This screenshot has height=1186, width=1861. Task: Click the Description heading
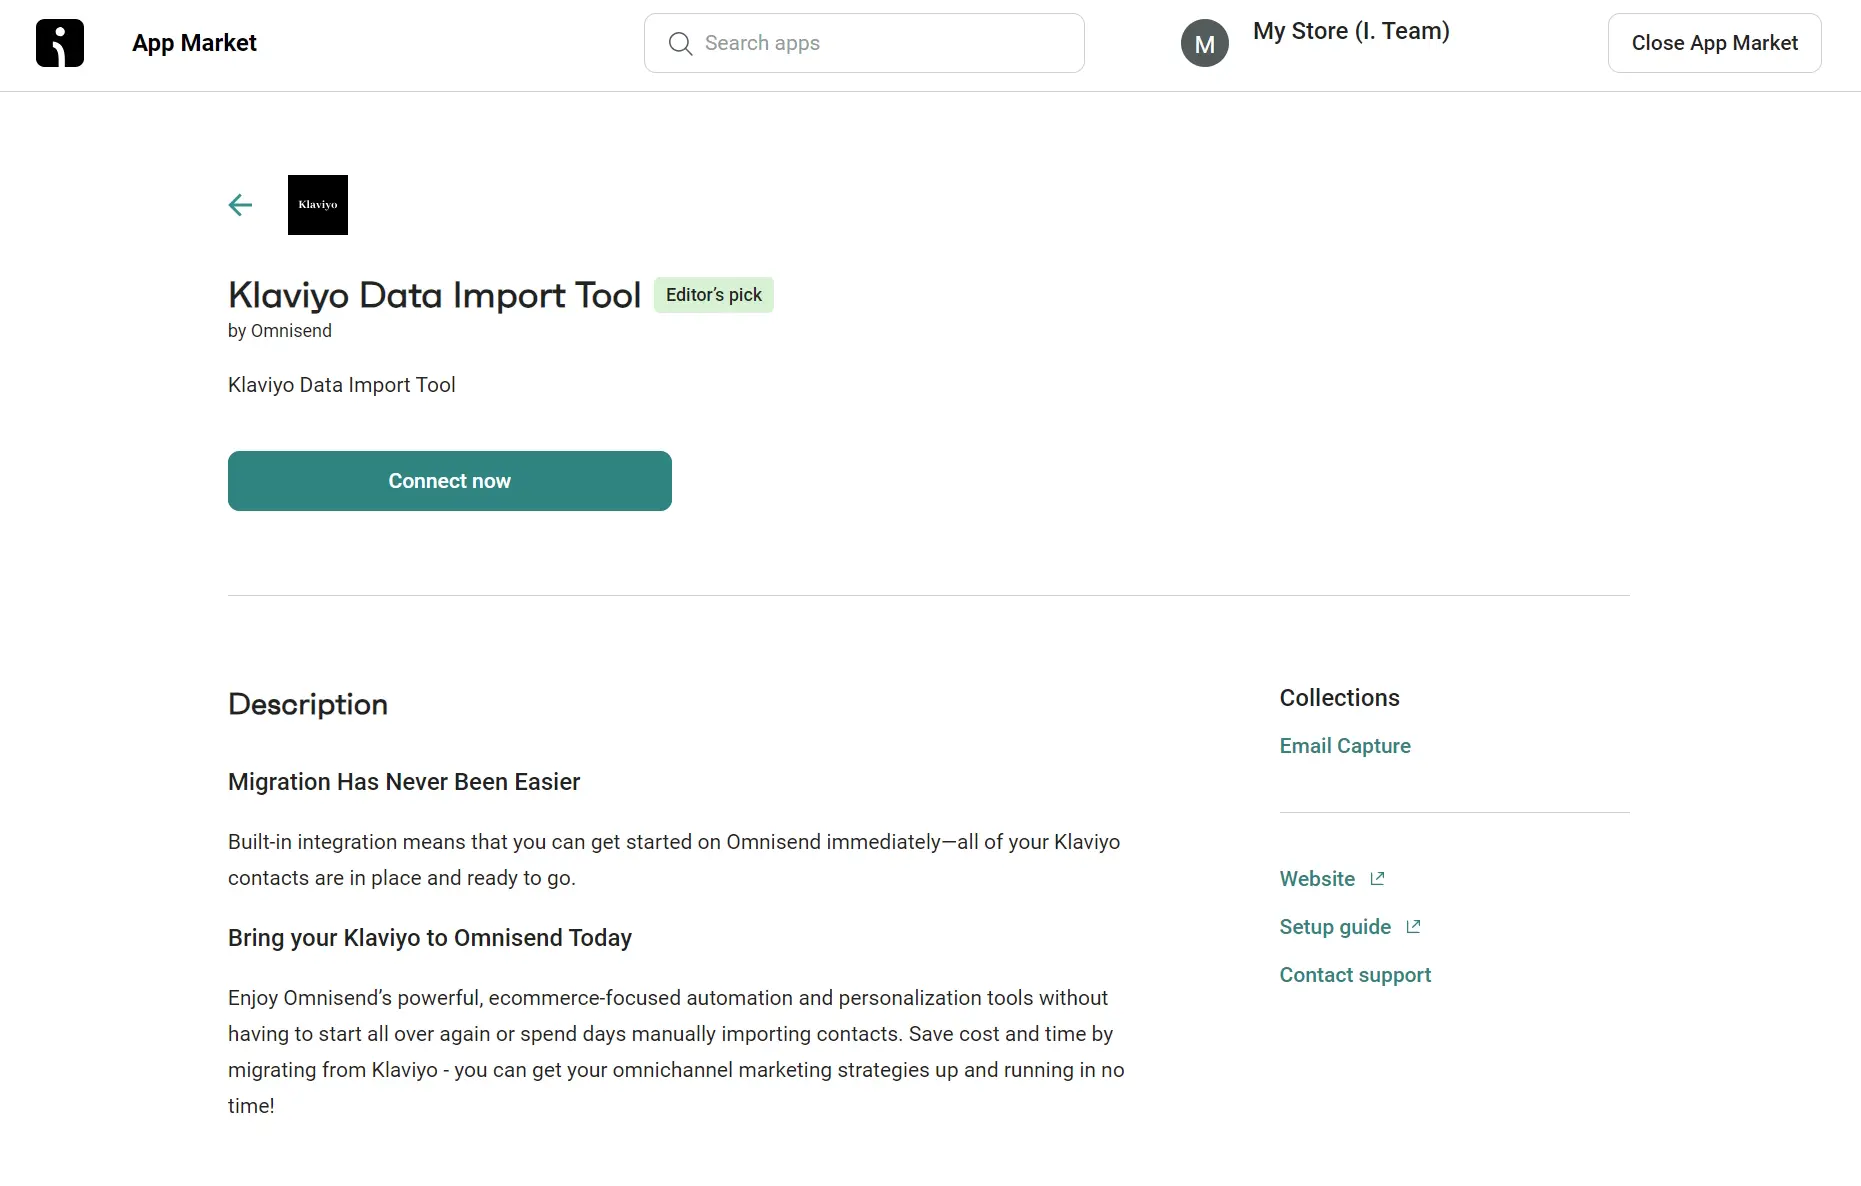(308, 704)
